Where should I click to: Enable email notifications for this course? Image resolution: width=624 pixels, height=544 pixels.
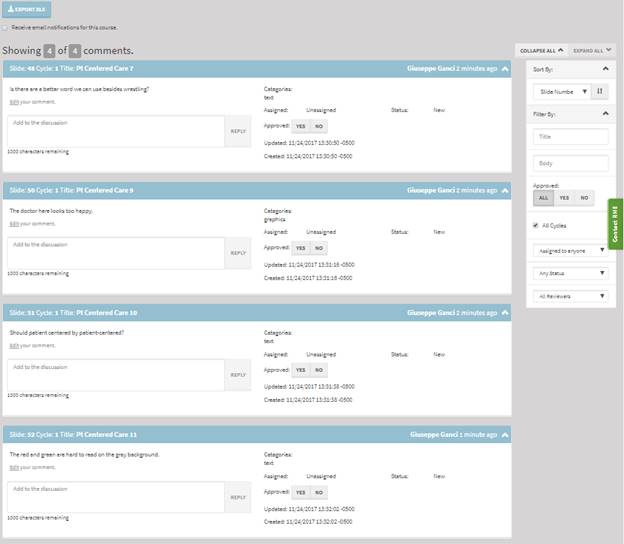4,28
